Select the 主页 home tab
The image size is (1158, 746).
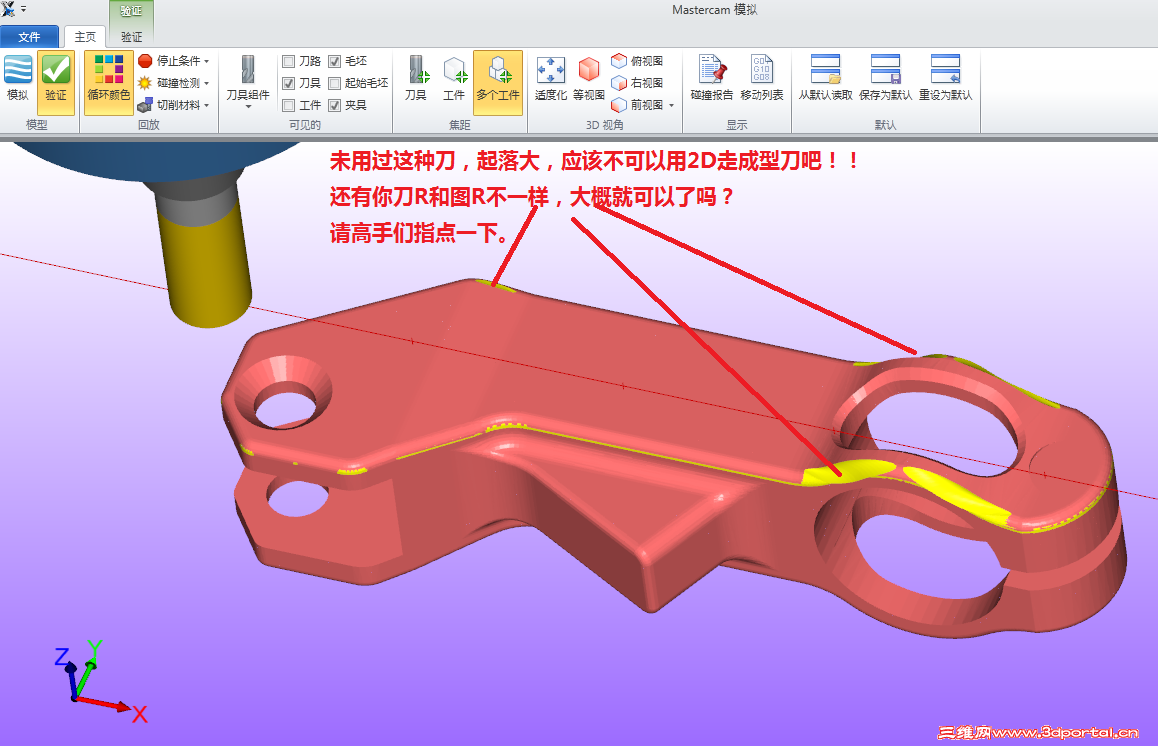[85, 37]
